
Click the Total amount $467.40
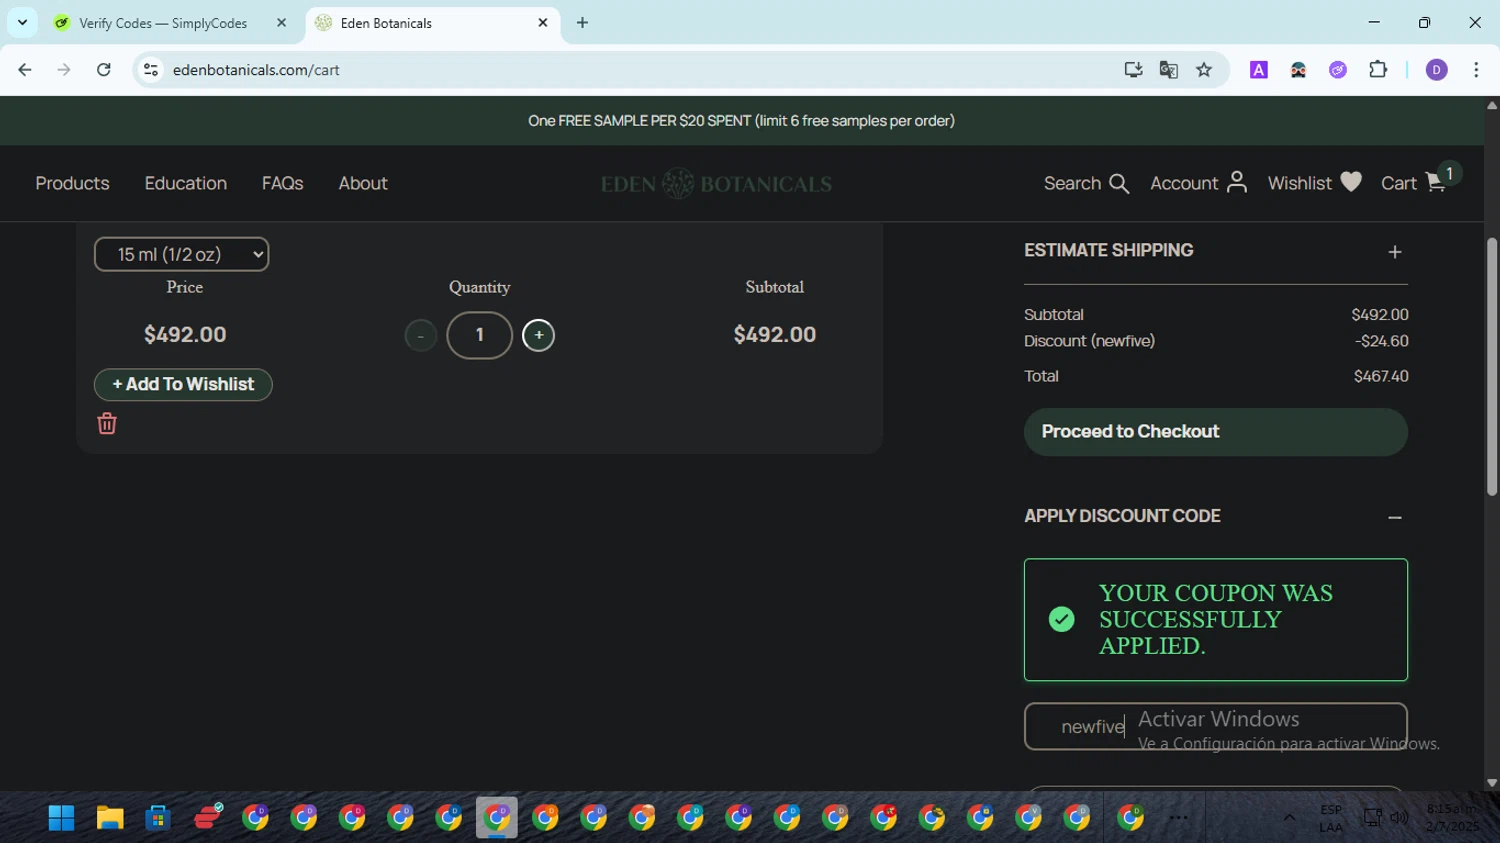[x=1381, y=377]
